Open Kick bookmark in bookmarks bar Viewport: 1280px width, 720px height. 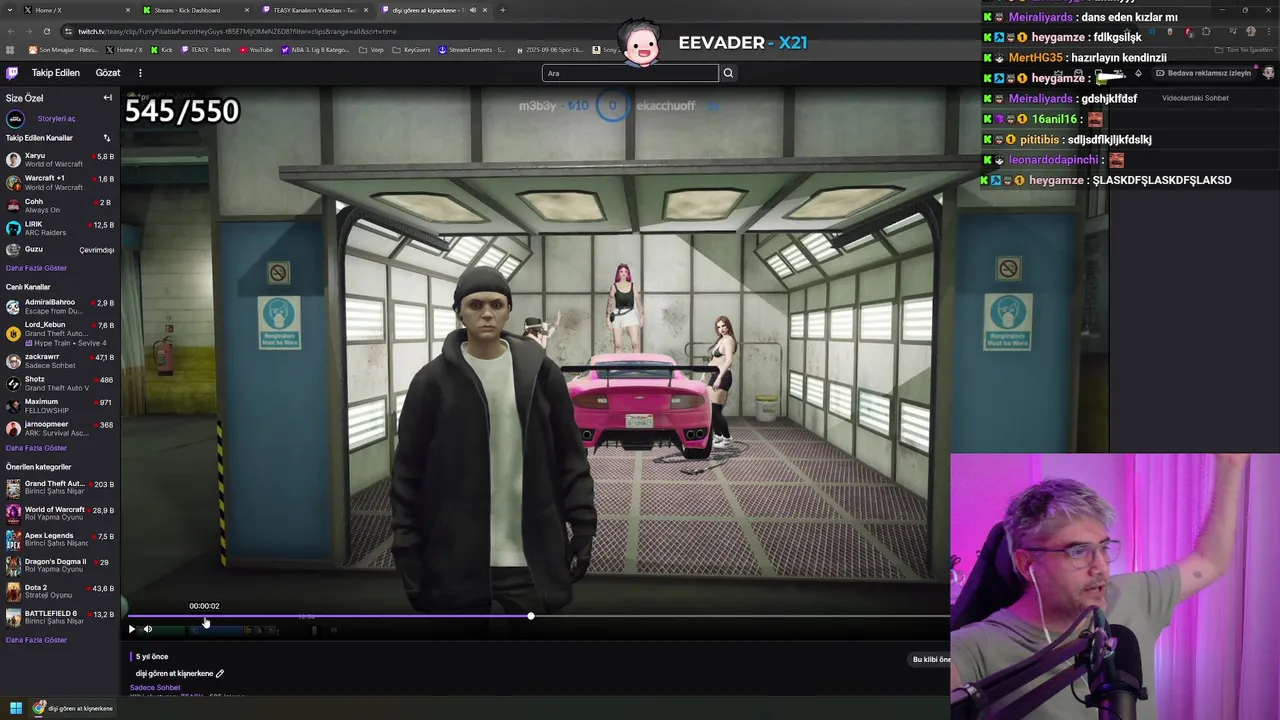[x=161, y=49]
